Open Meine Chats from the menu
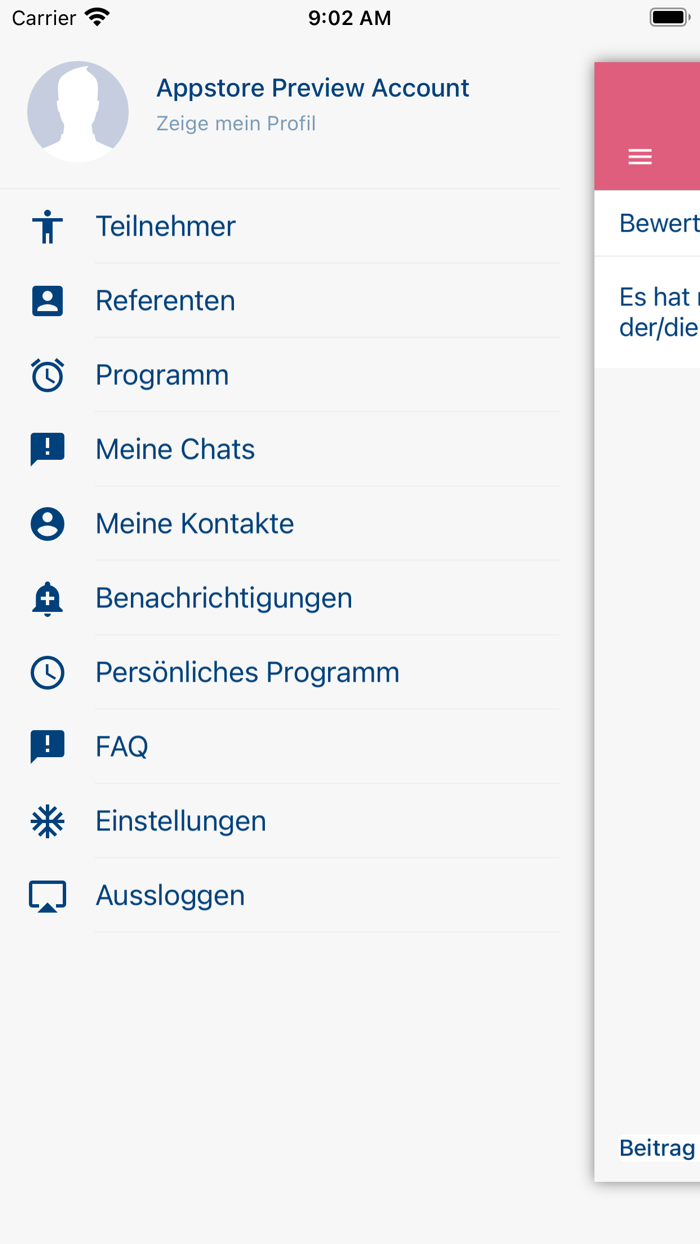Screen dimensions: 700x1244 [x=175, y=450]
